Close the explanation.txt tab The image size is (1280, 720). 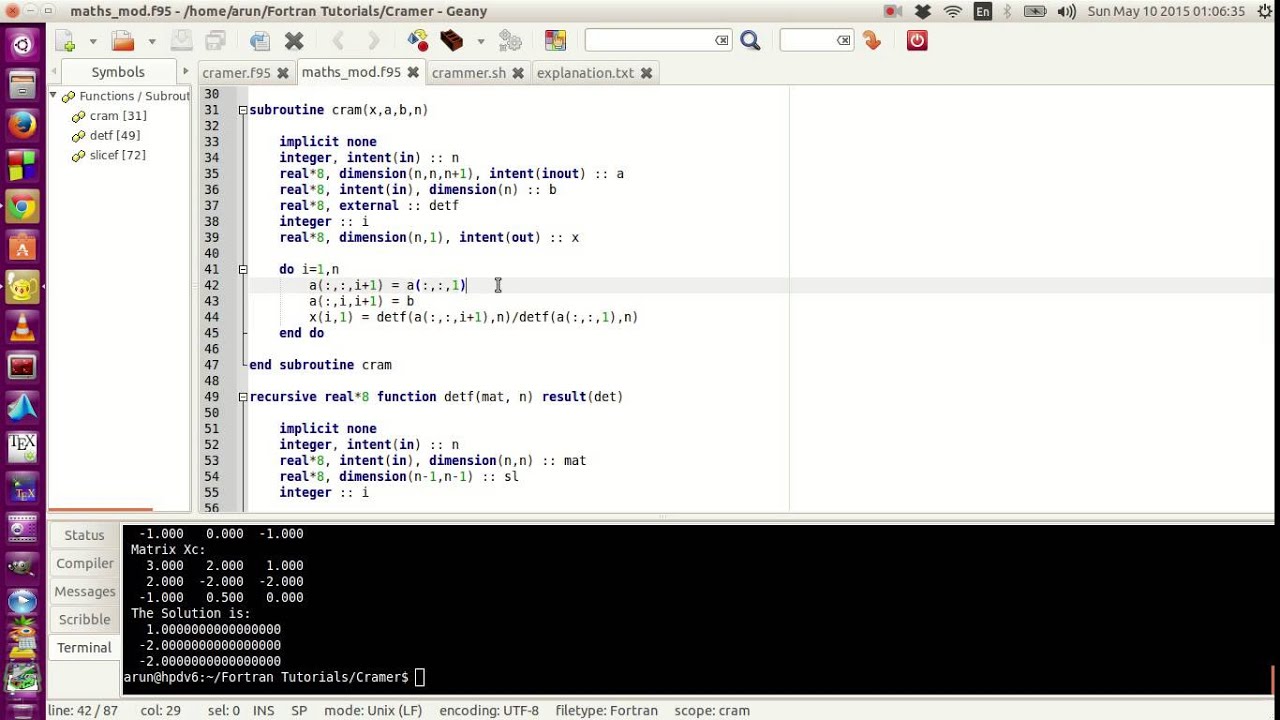pos(646,73)
